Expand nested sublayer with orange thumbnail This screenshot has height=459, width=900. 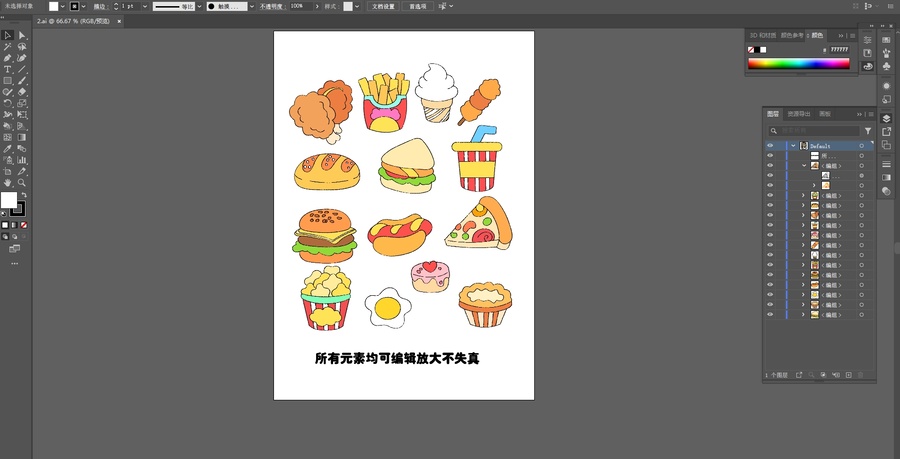pyautogui.click(x=813, y=185)
